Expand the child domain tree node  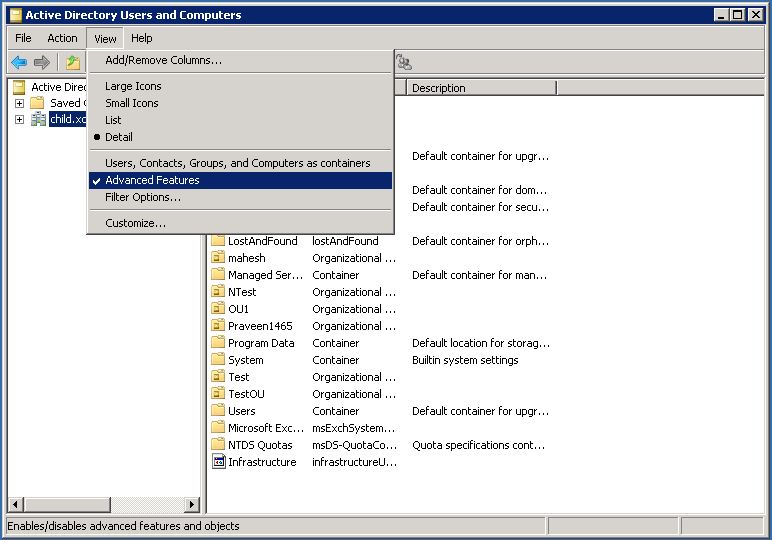pos(19,120)
